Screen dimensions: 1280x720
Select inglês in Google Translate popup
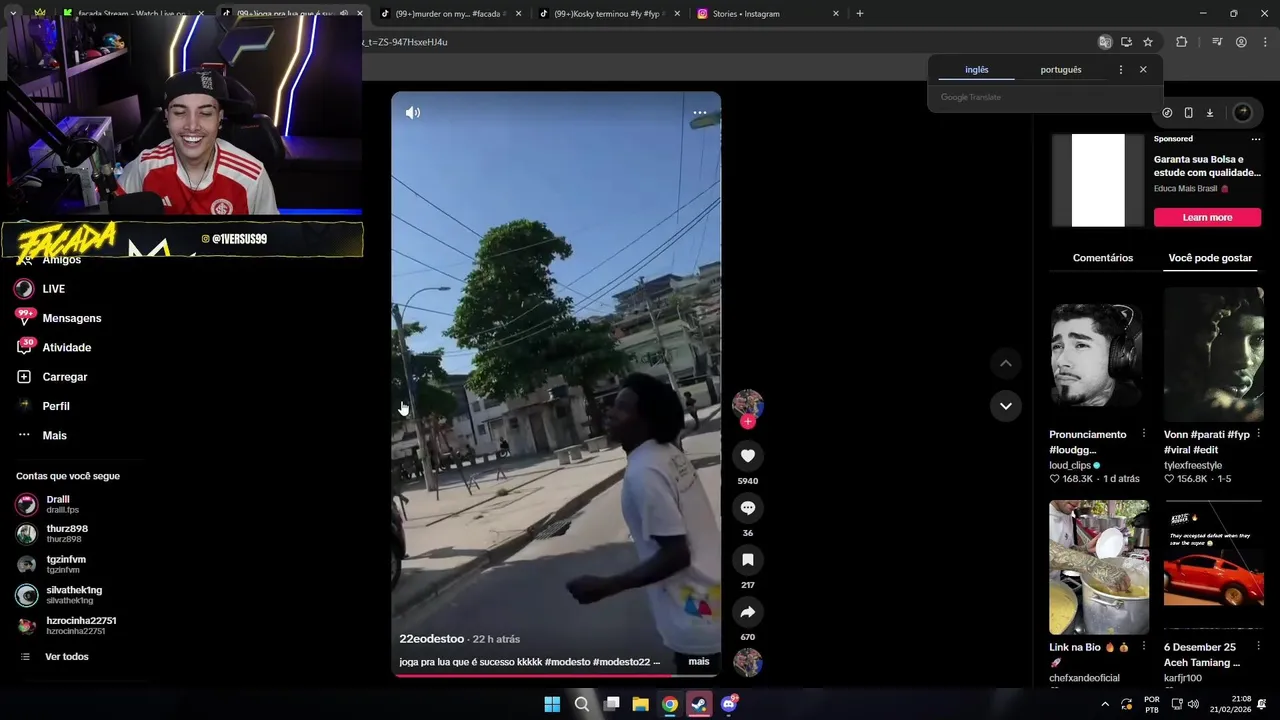click(976, 70)
